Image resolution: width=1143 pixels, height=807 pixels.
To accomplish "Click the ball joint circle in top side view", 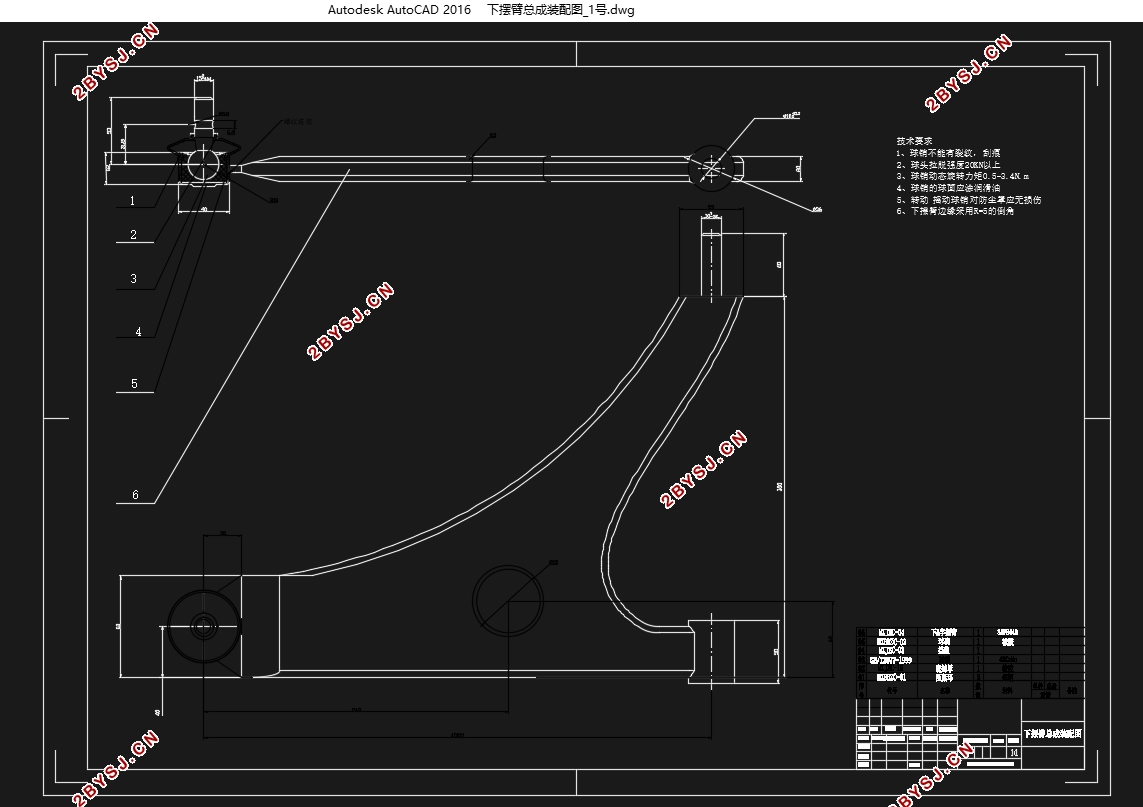I will tap(203, 163).
